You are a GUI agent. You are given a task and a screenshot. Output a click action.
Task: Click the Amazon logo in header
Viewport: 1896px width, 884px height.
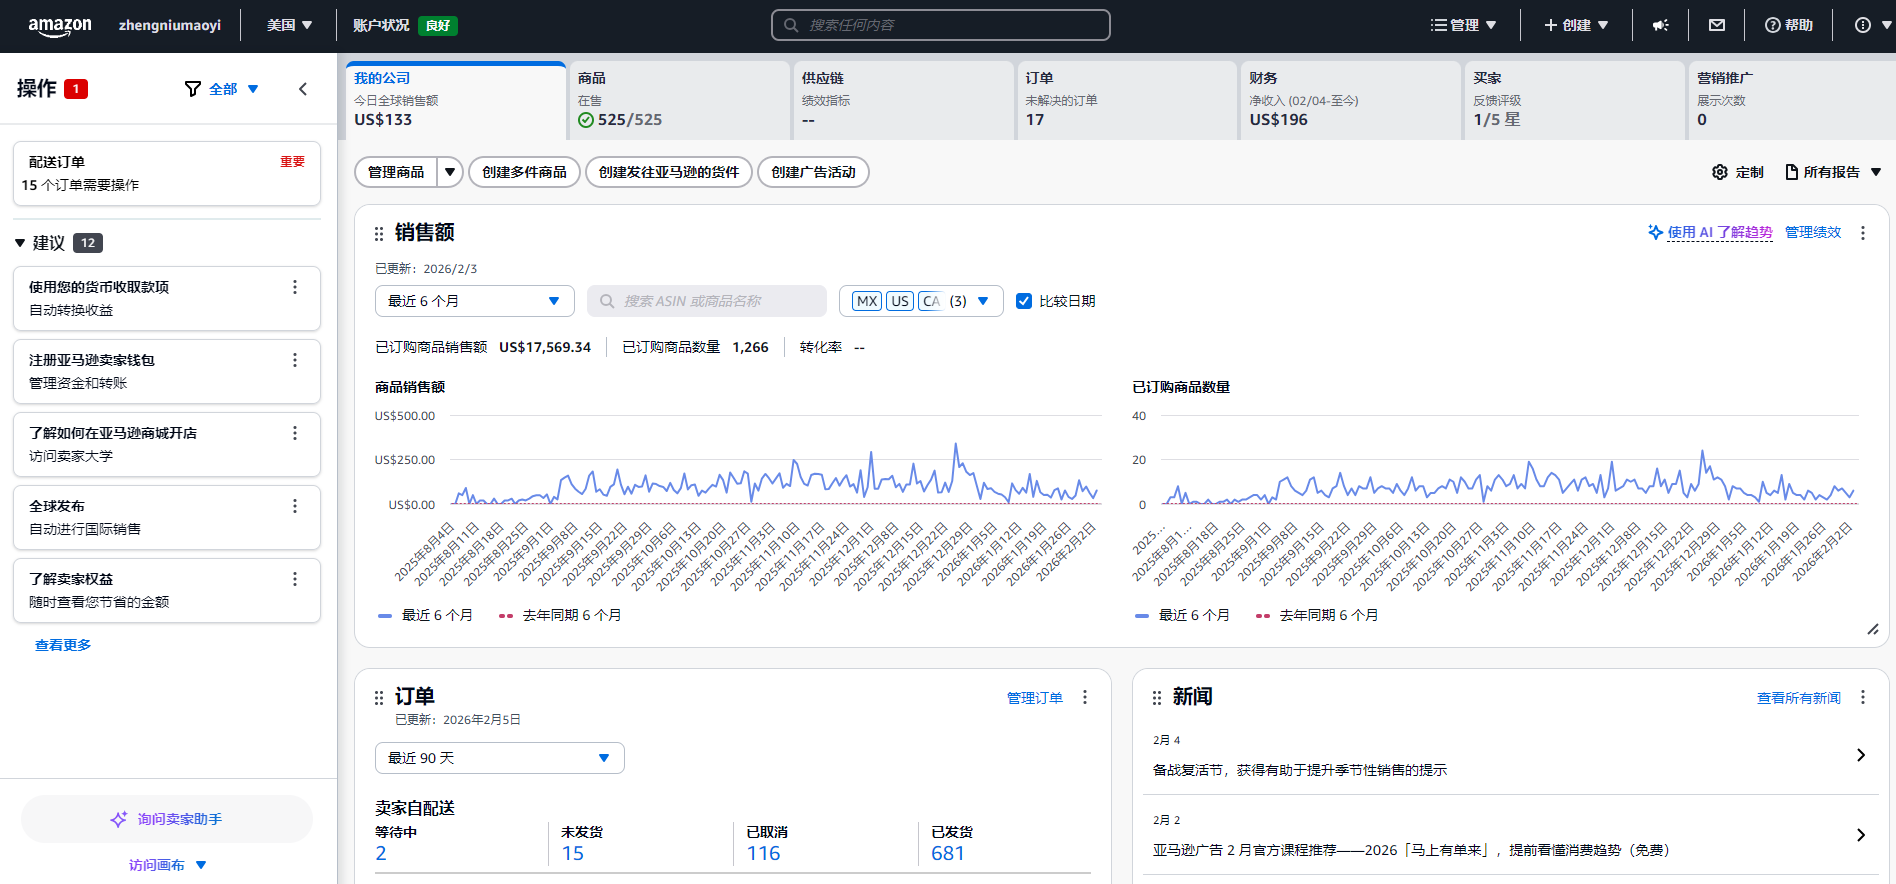click(59, 26)
